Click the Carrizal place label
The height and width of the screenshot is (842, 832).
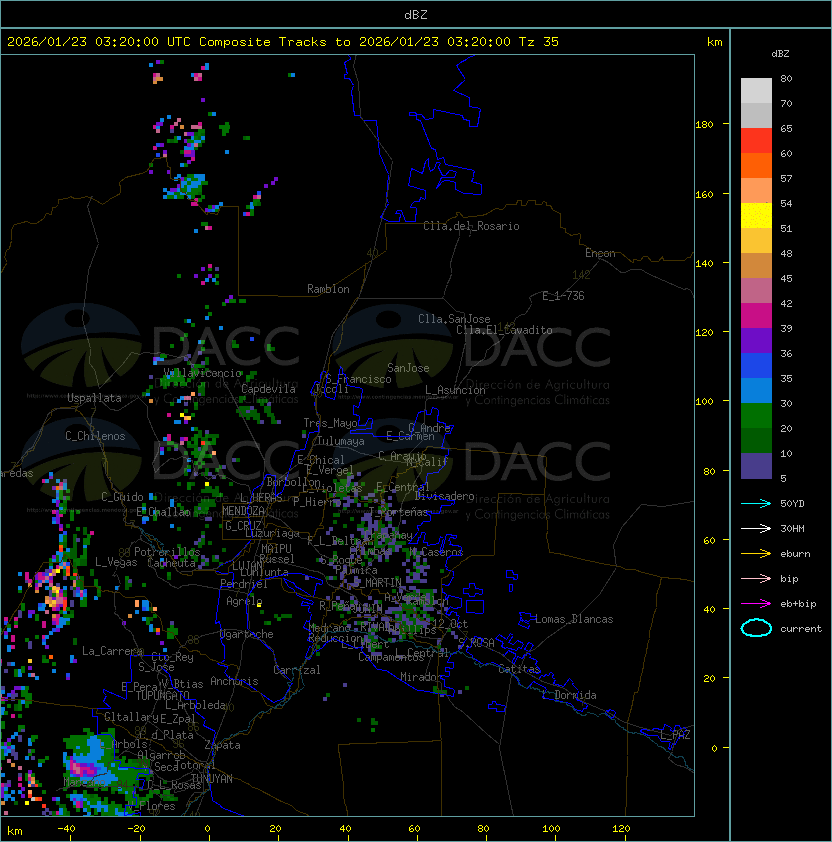296,670
